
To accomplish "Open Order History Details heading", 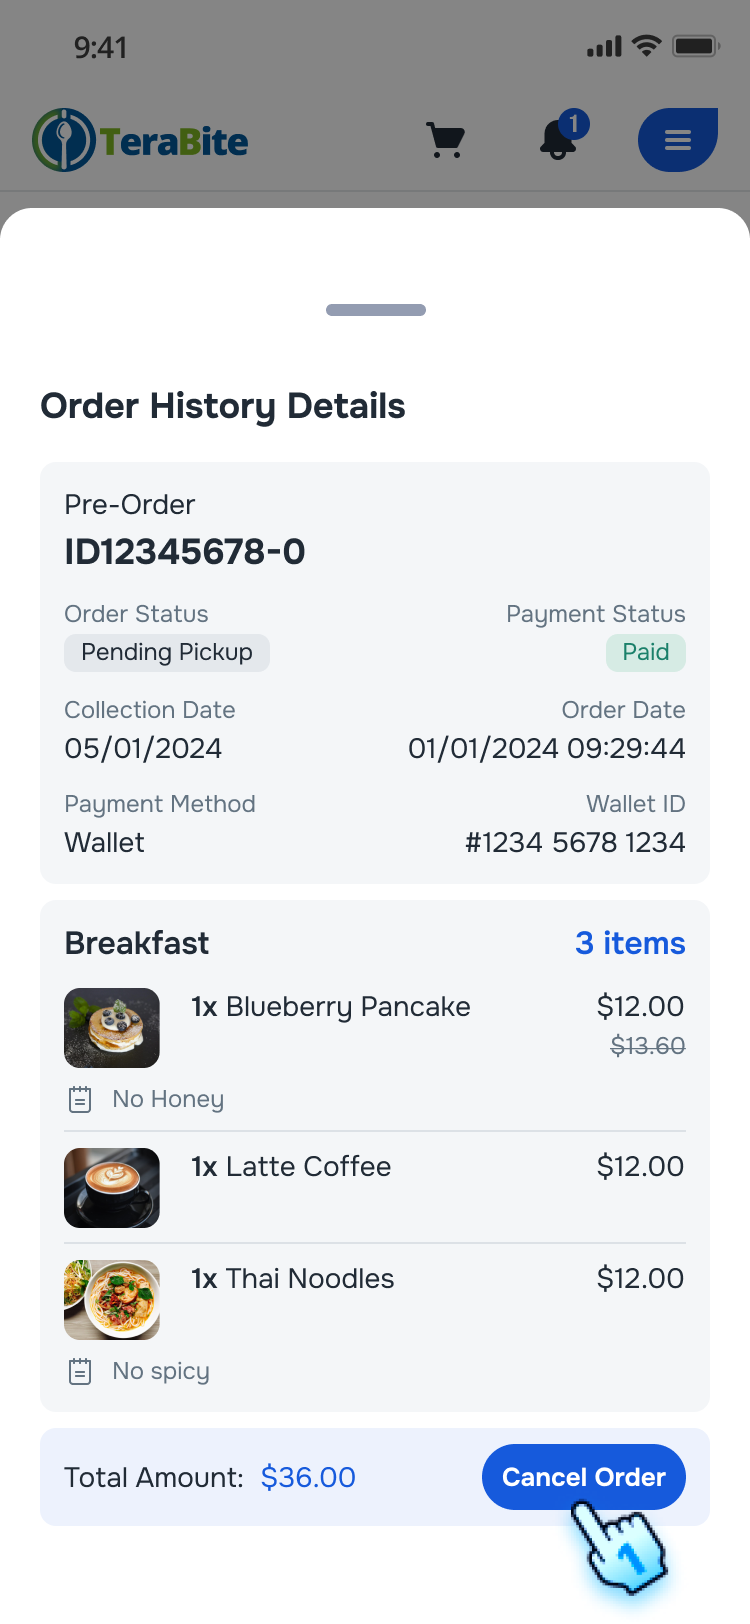I will click(222, 405).
